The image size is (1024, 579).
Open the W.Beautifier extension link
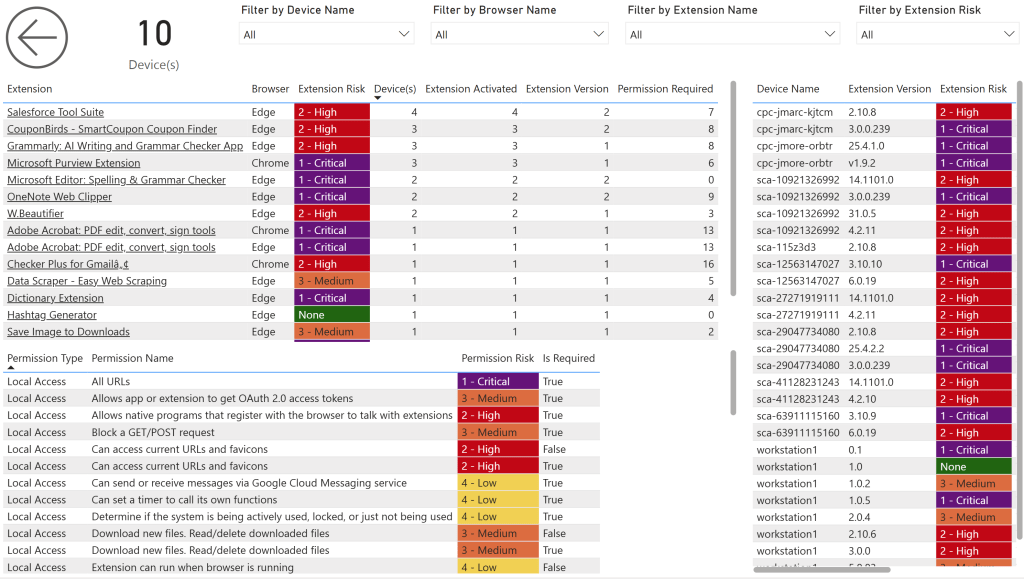(35, 213)
